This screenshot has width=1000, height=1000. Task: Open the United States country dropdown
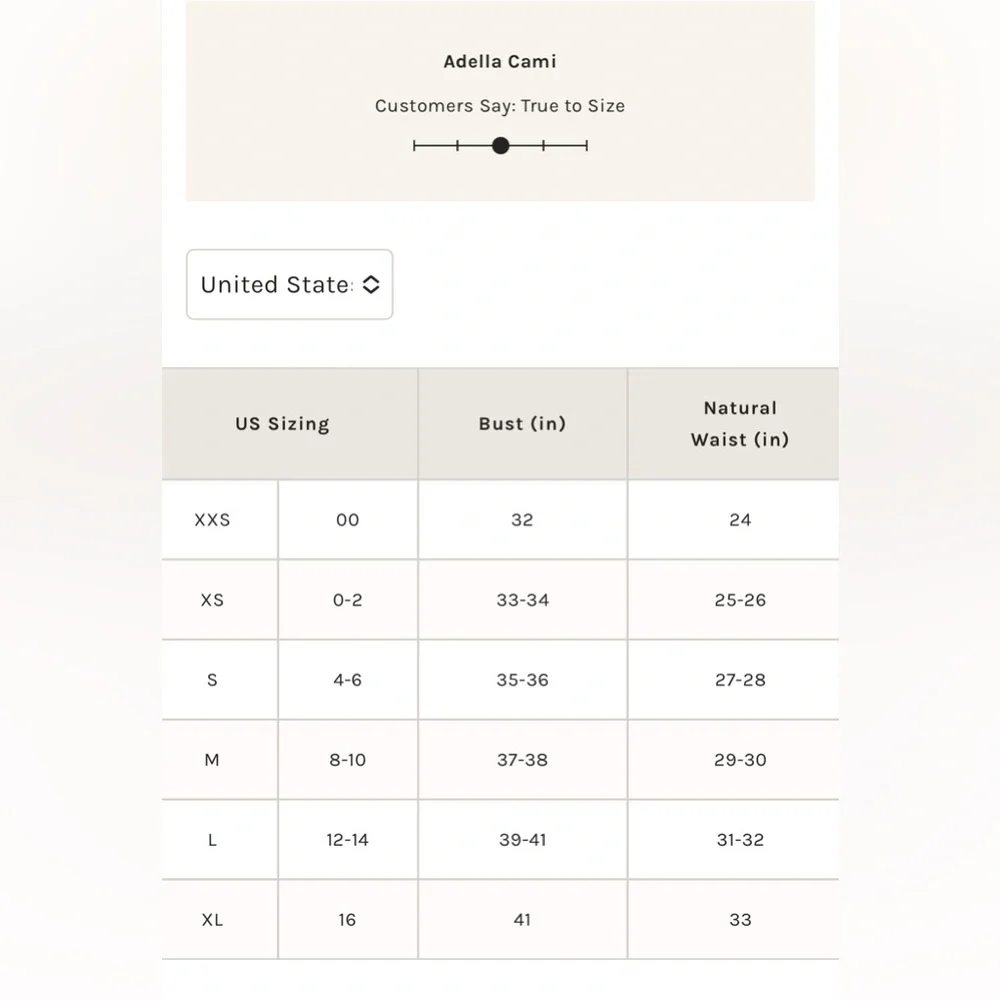[290, 284]
